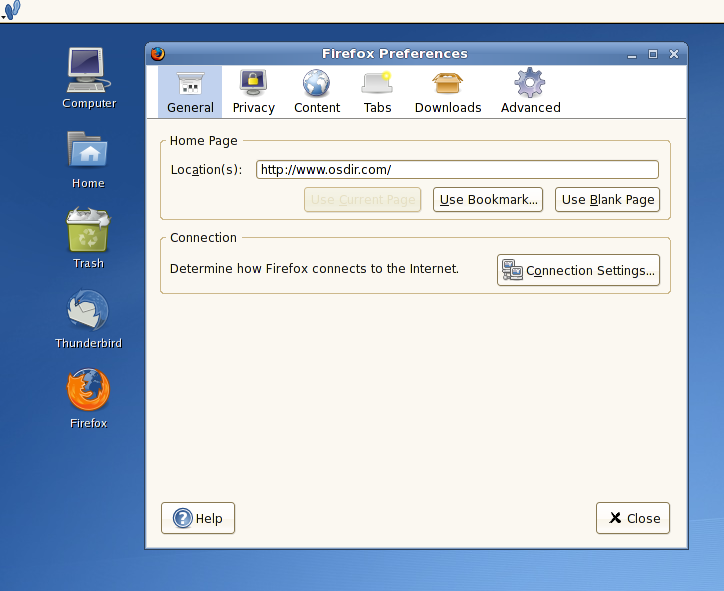Open Connection Settings...
724x591 pixels.
(579, 270)
